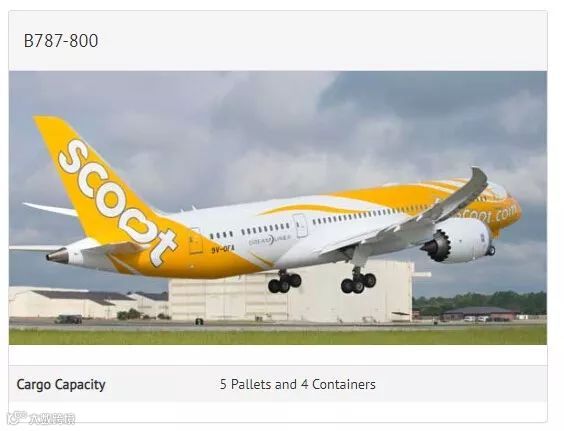This screenshot has width=564, height=431.
Task: Click the forward main landing gear wheels
Action: pyautogui.click(x=358, y=281)
